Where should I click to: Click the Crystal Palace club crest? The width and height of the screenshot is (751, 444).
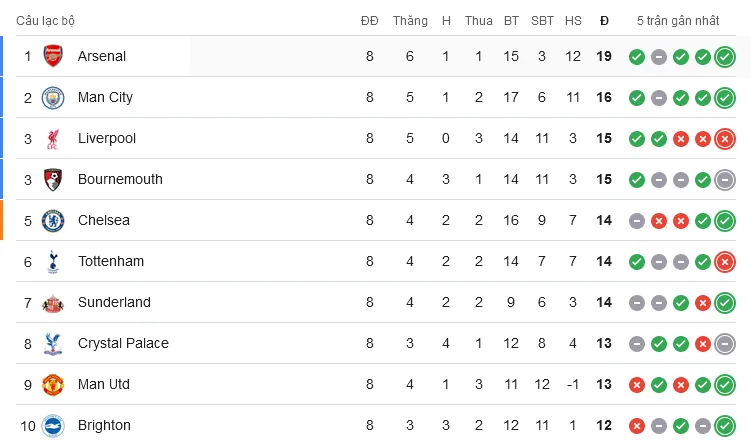tap(53, 343)
